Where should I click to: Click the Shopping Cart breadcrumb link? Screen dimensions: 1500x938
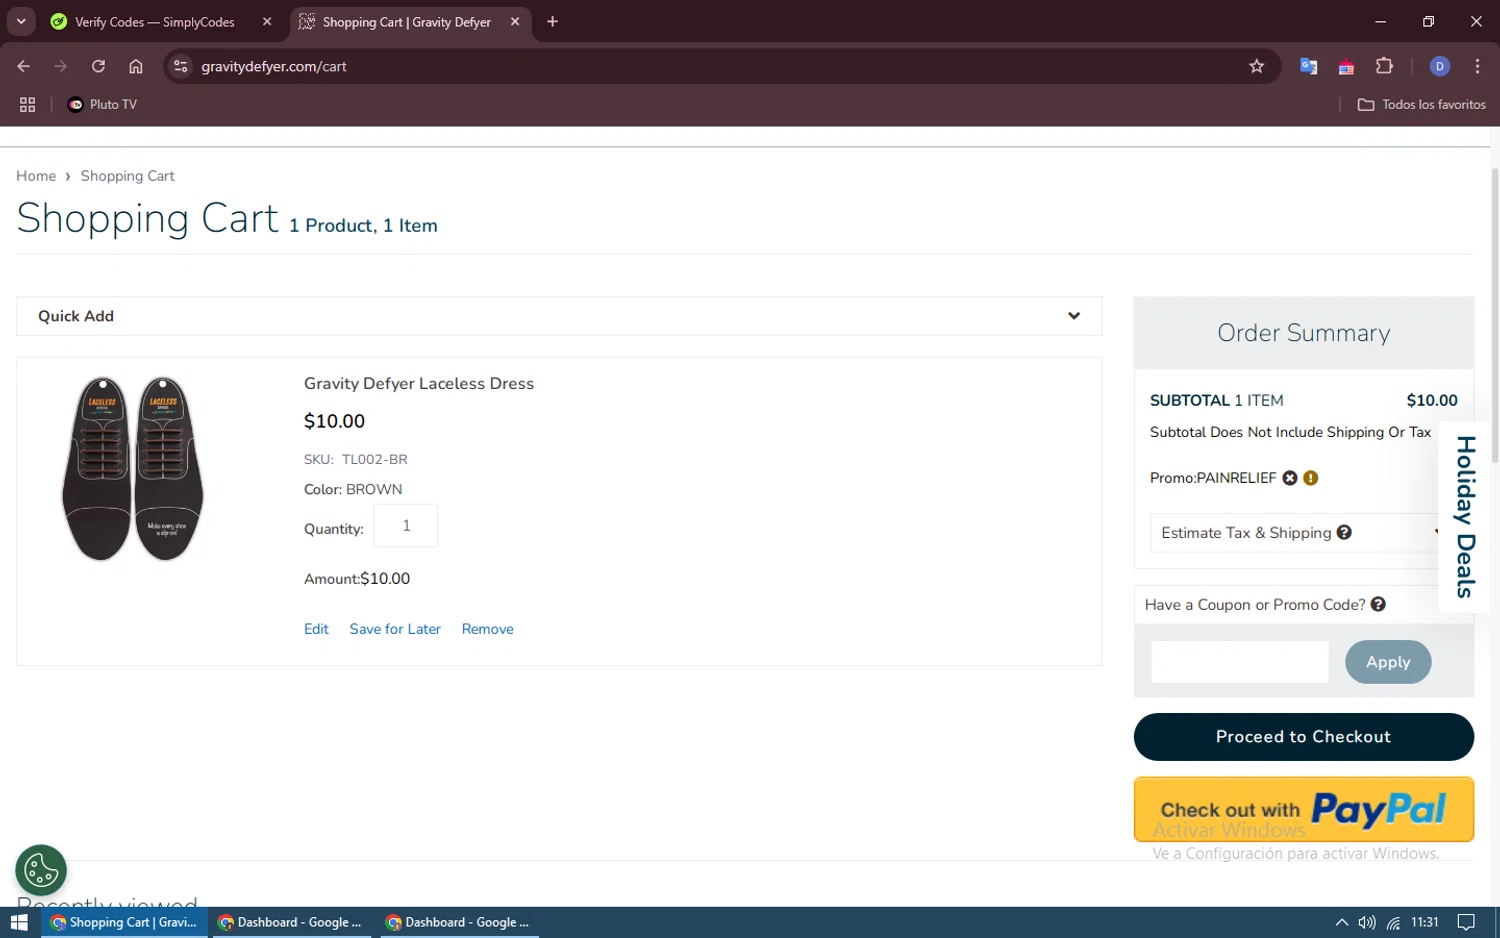[x=127, y=176]
